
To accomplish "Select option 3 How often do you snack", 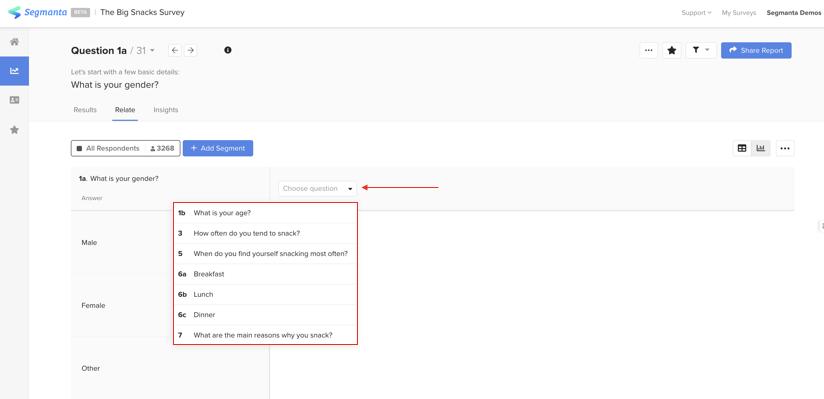I will (x=265, y=233).
